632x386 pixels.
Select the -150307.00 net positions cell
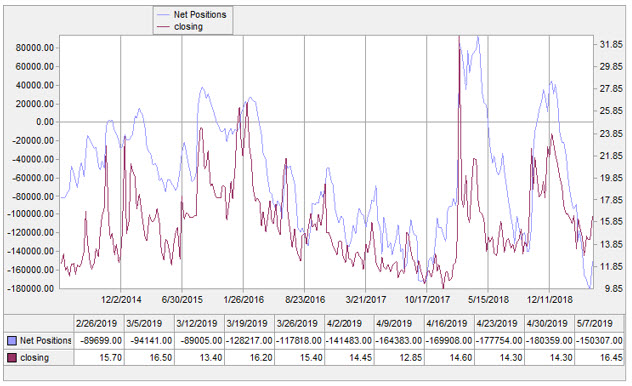click(x=599, y=341)
